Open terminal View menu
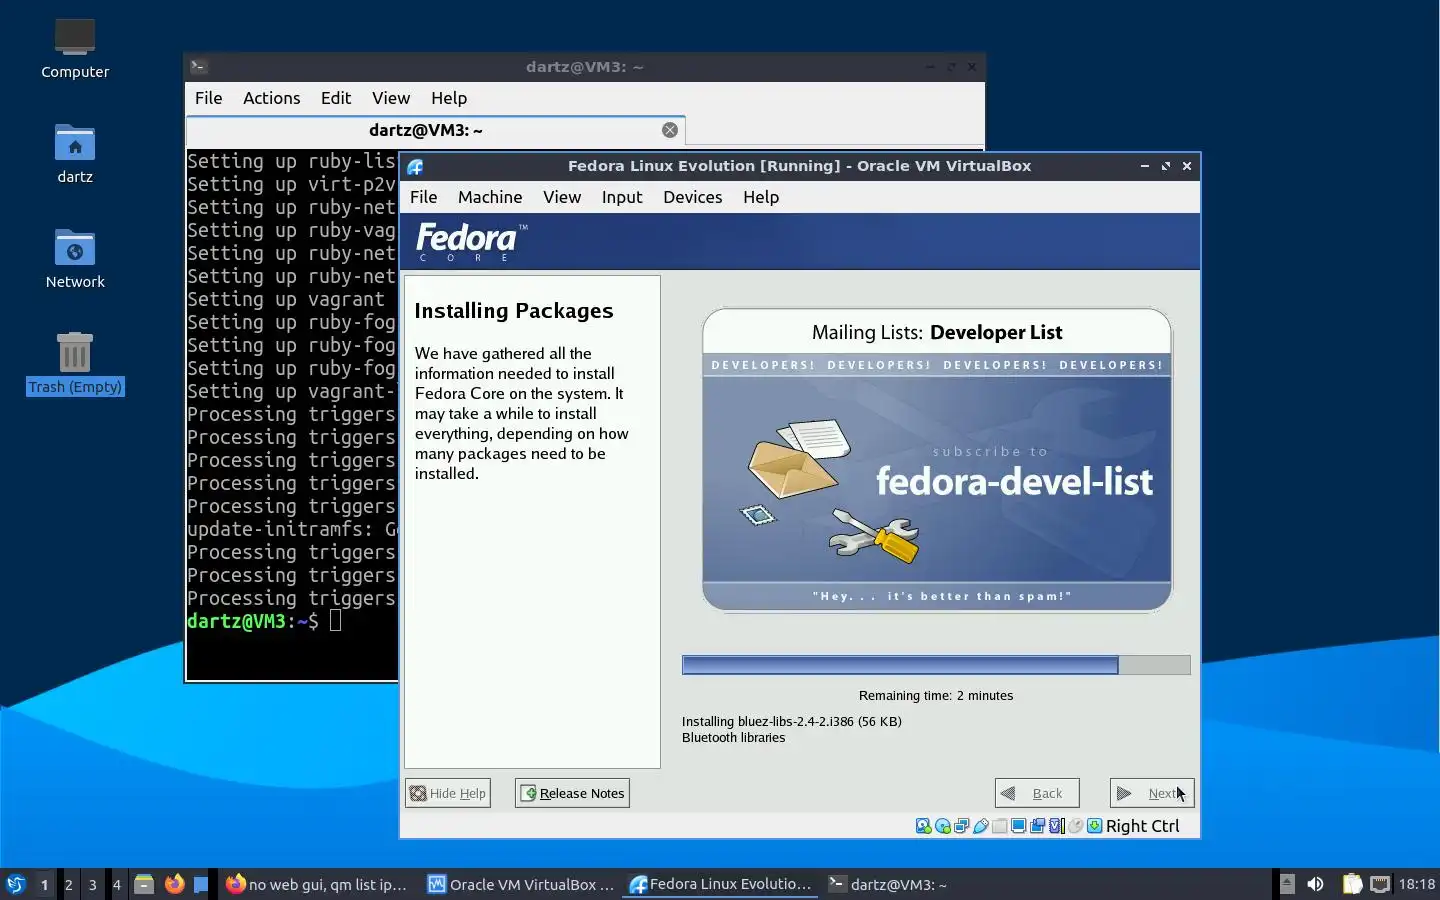Image resolution: width=1440 pixels, height=900 pixels. coord(391,98)
